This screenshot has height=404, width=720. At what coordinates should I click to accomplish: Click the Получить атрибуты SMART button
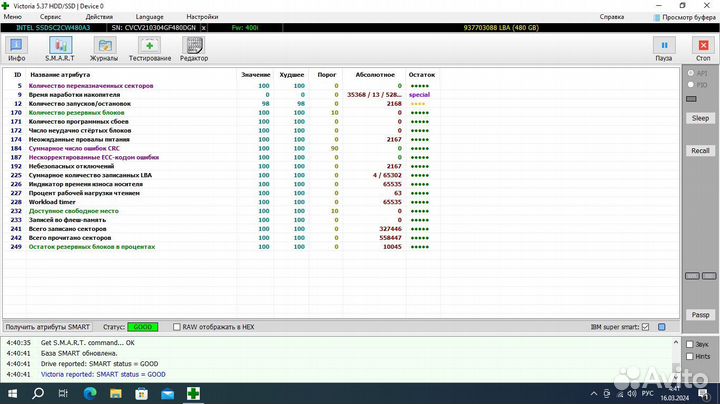48,327
